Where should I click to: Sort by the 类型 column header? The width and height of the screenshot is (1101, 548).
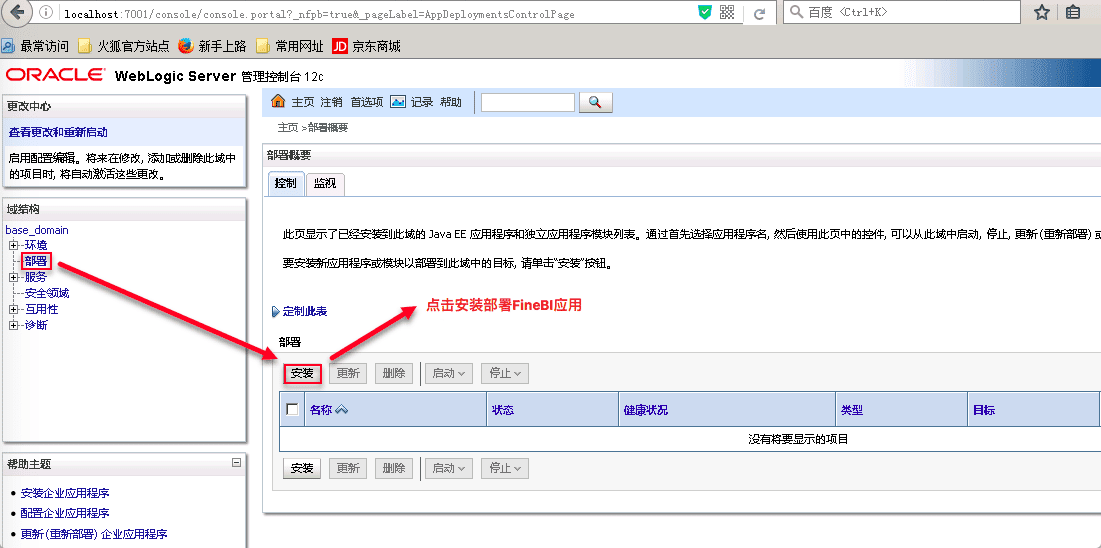[852, 410]
